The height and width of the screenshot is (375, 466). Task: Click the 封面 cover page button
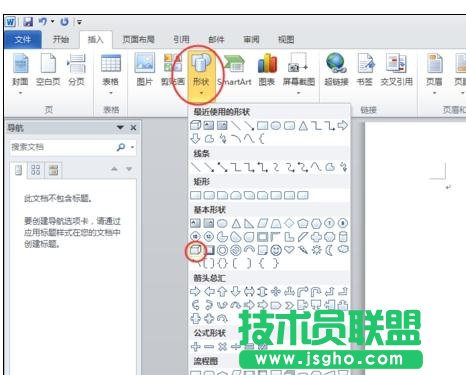pos(20,73)
